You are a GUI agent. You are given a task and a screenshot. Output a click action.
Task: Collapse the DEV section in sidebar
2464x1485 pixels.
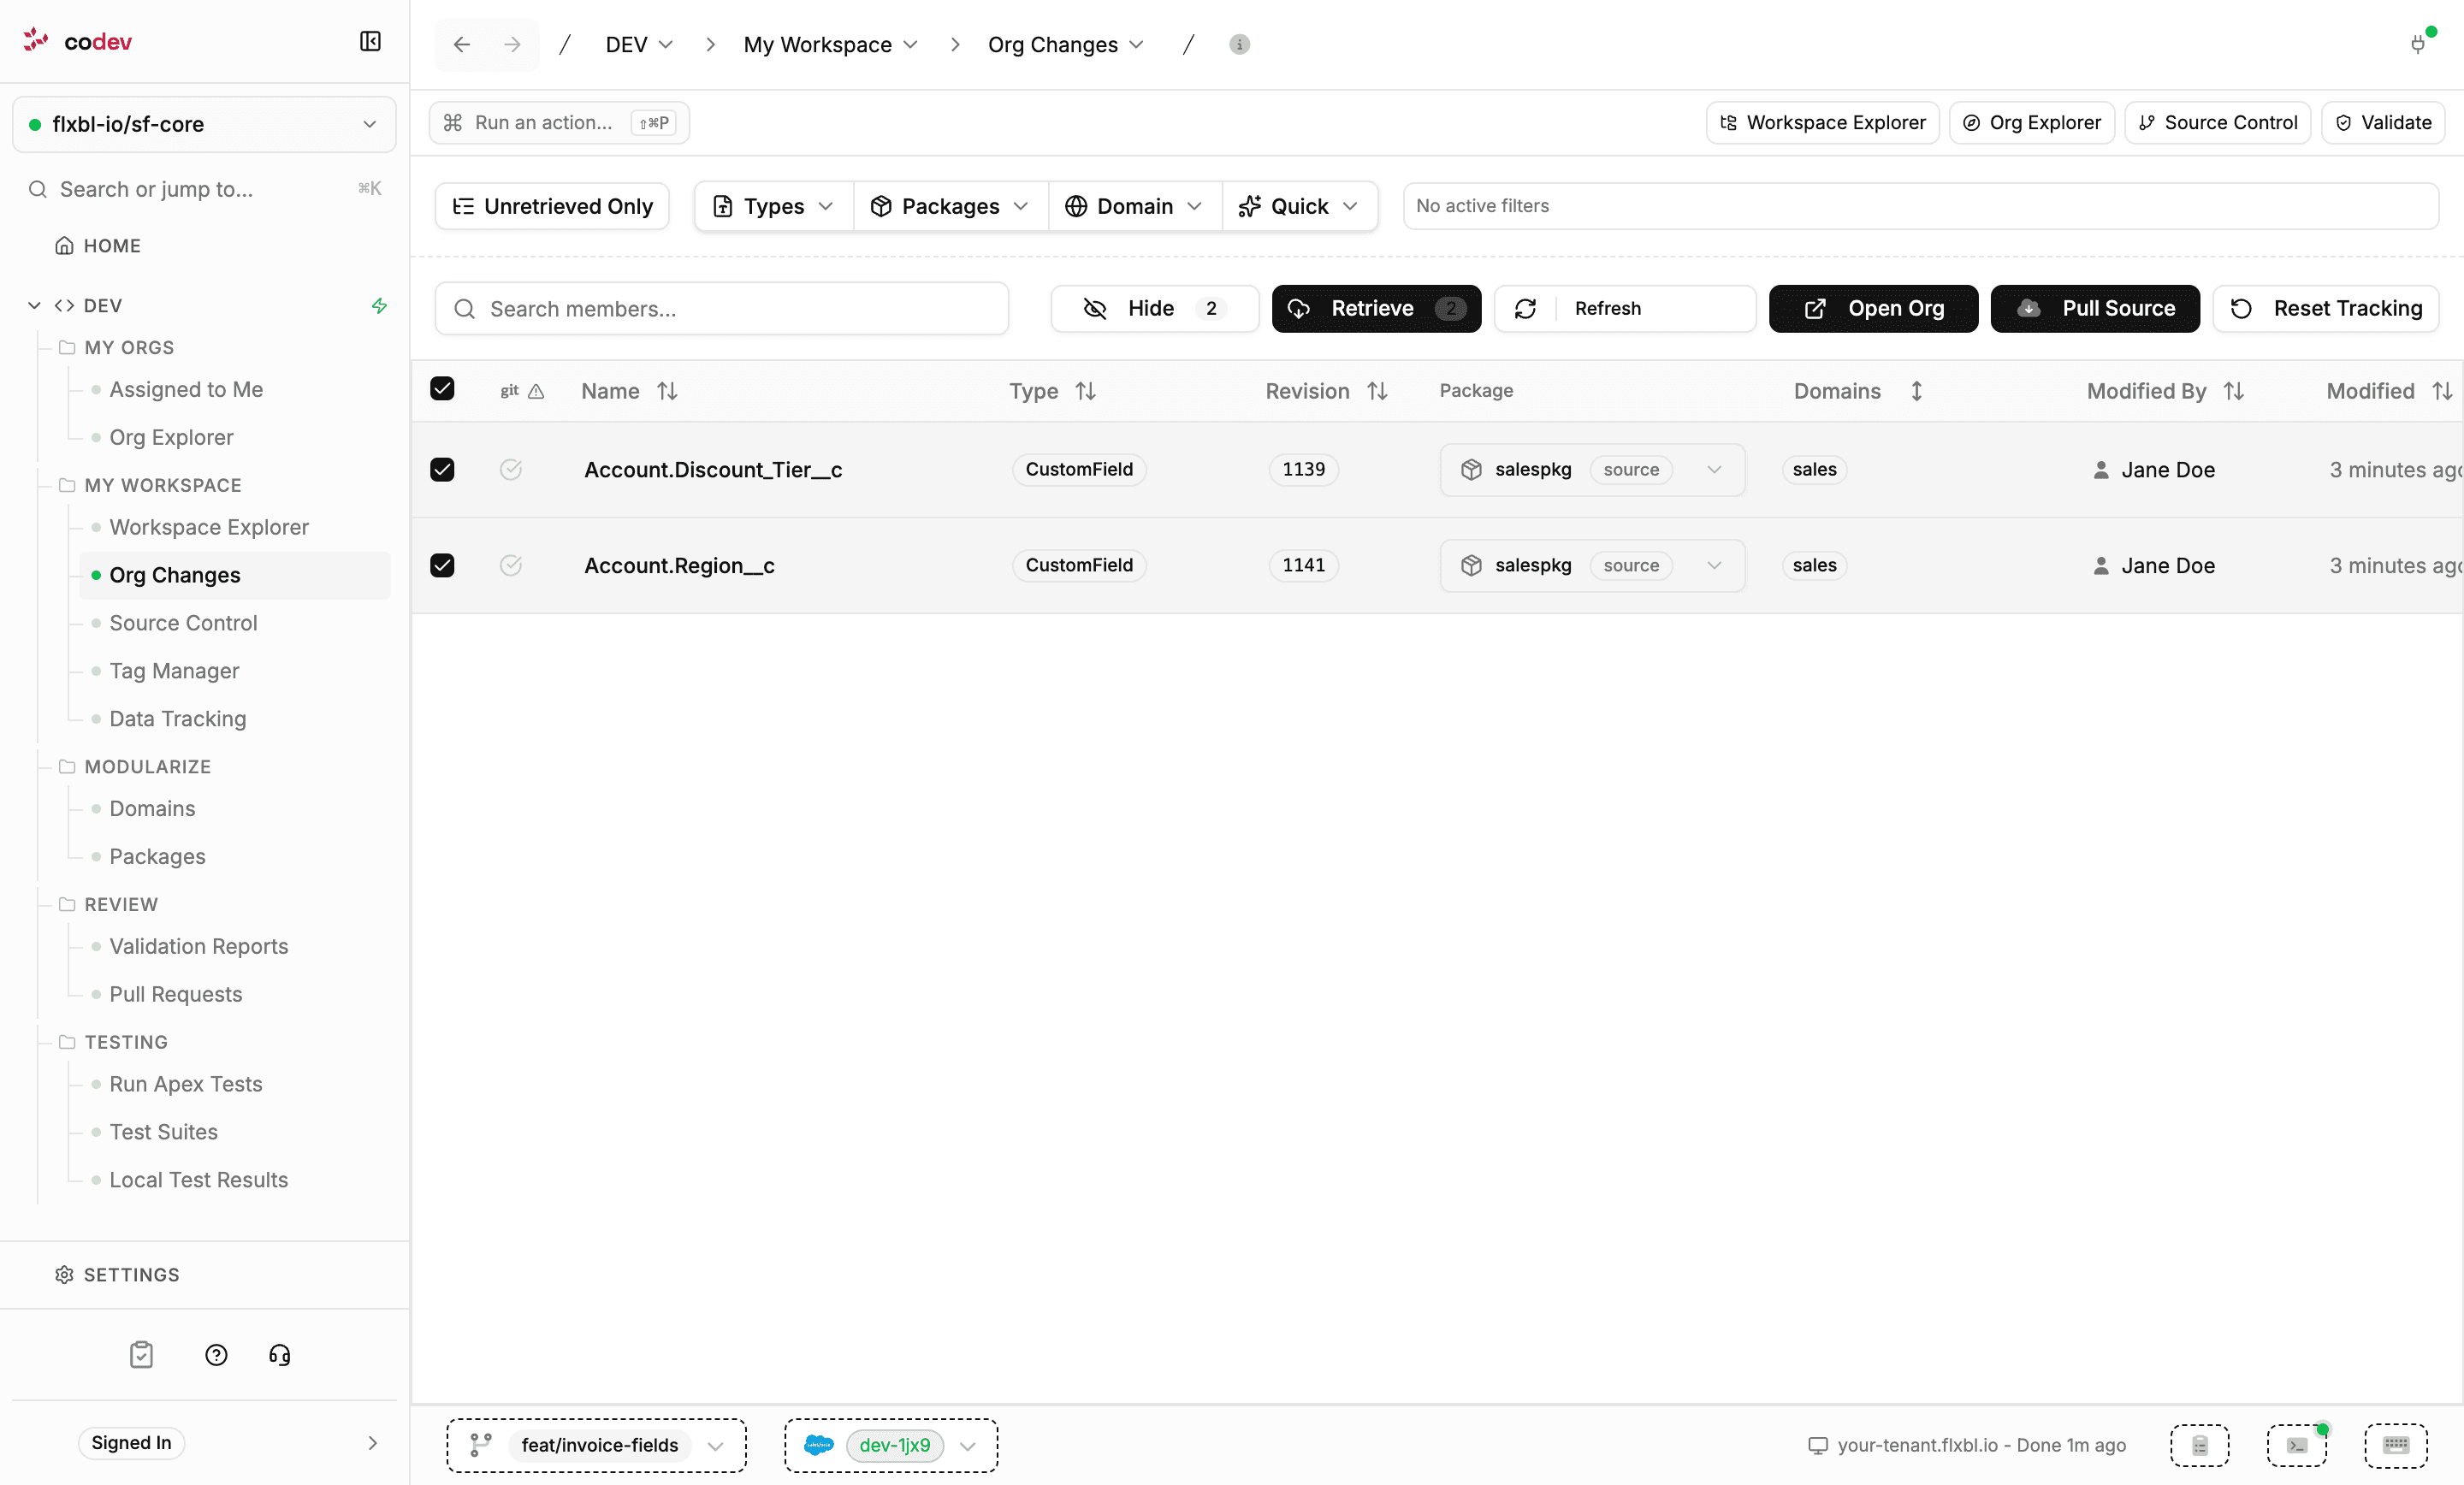pos(34,305)
